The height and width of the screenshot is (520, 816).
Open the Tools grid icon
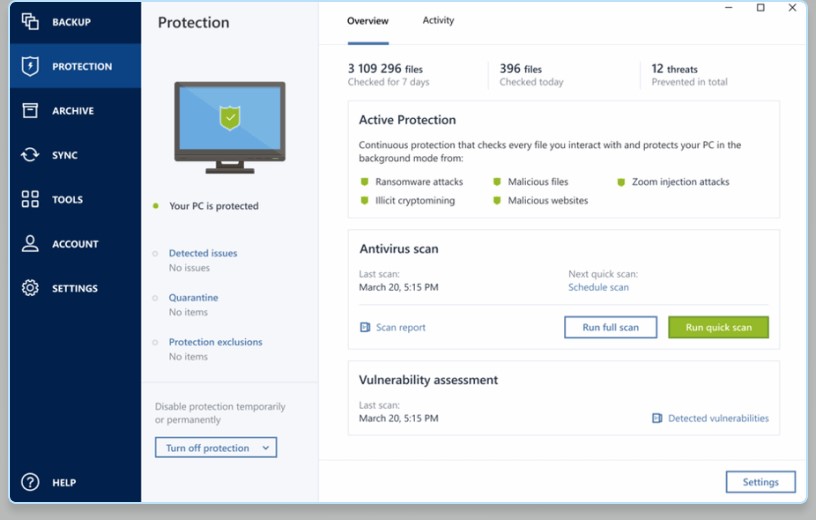(x=30, y=199)
